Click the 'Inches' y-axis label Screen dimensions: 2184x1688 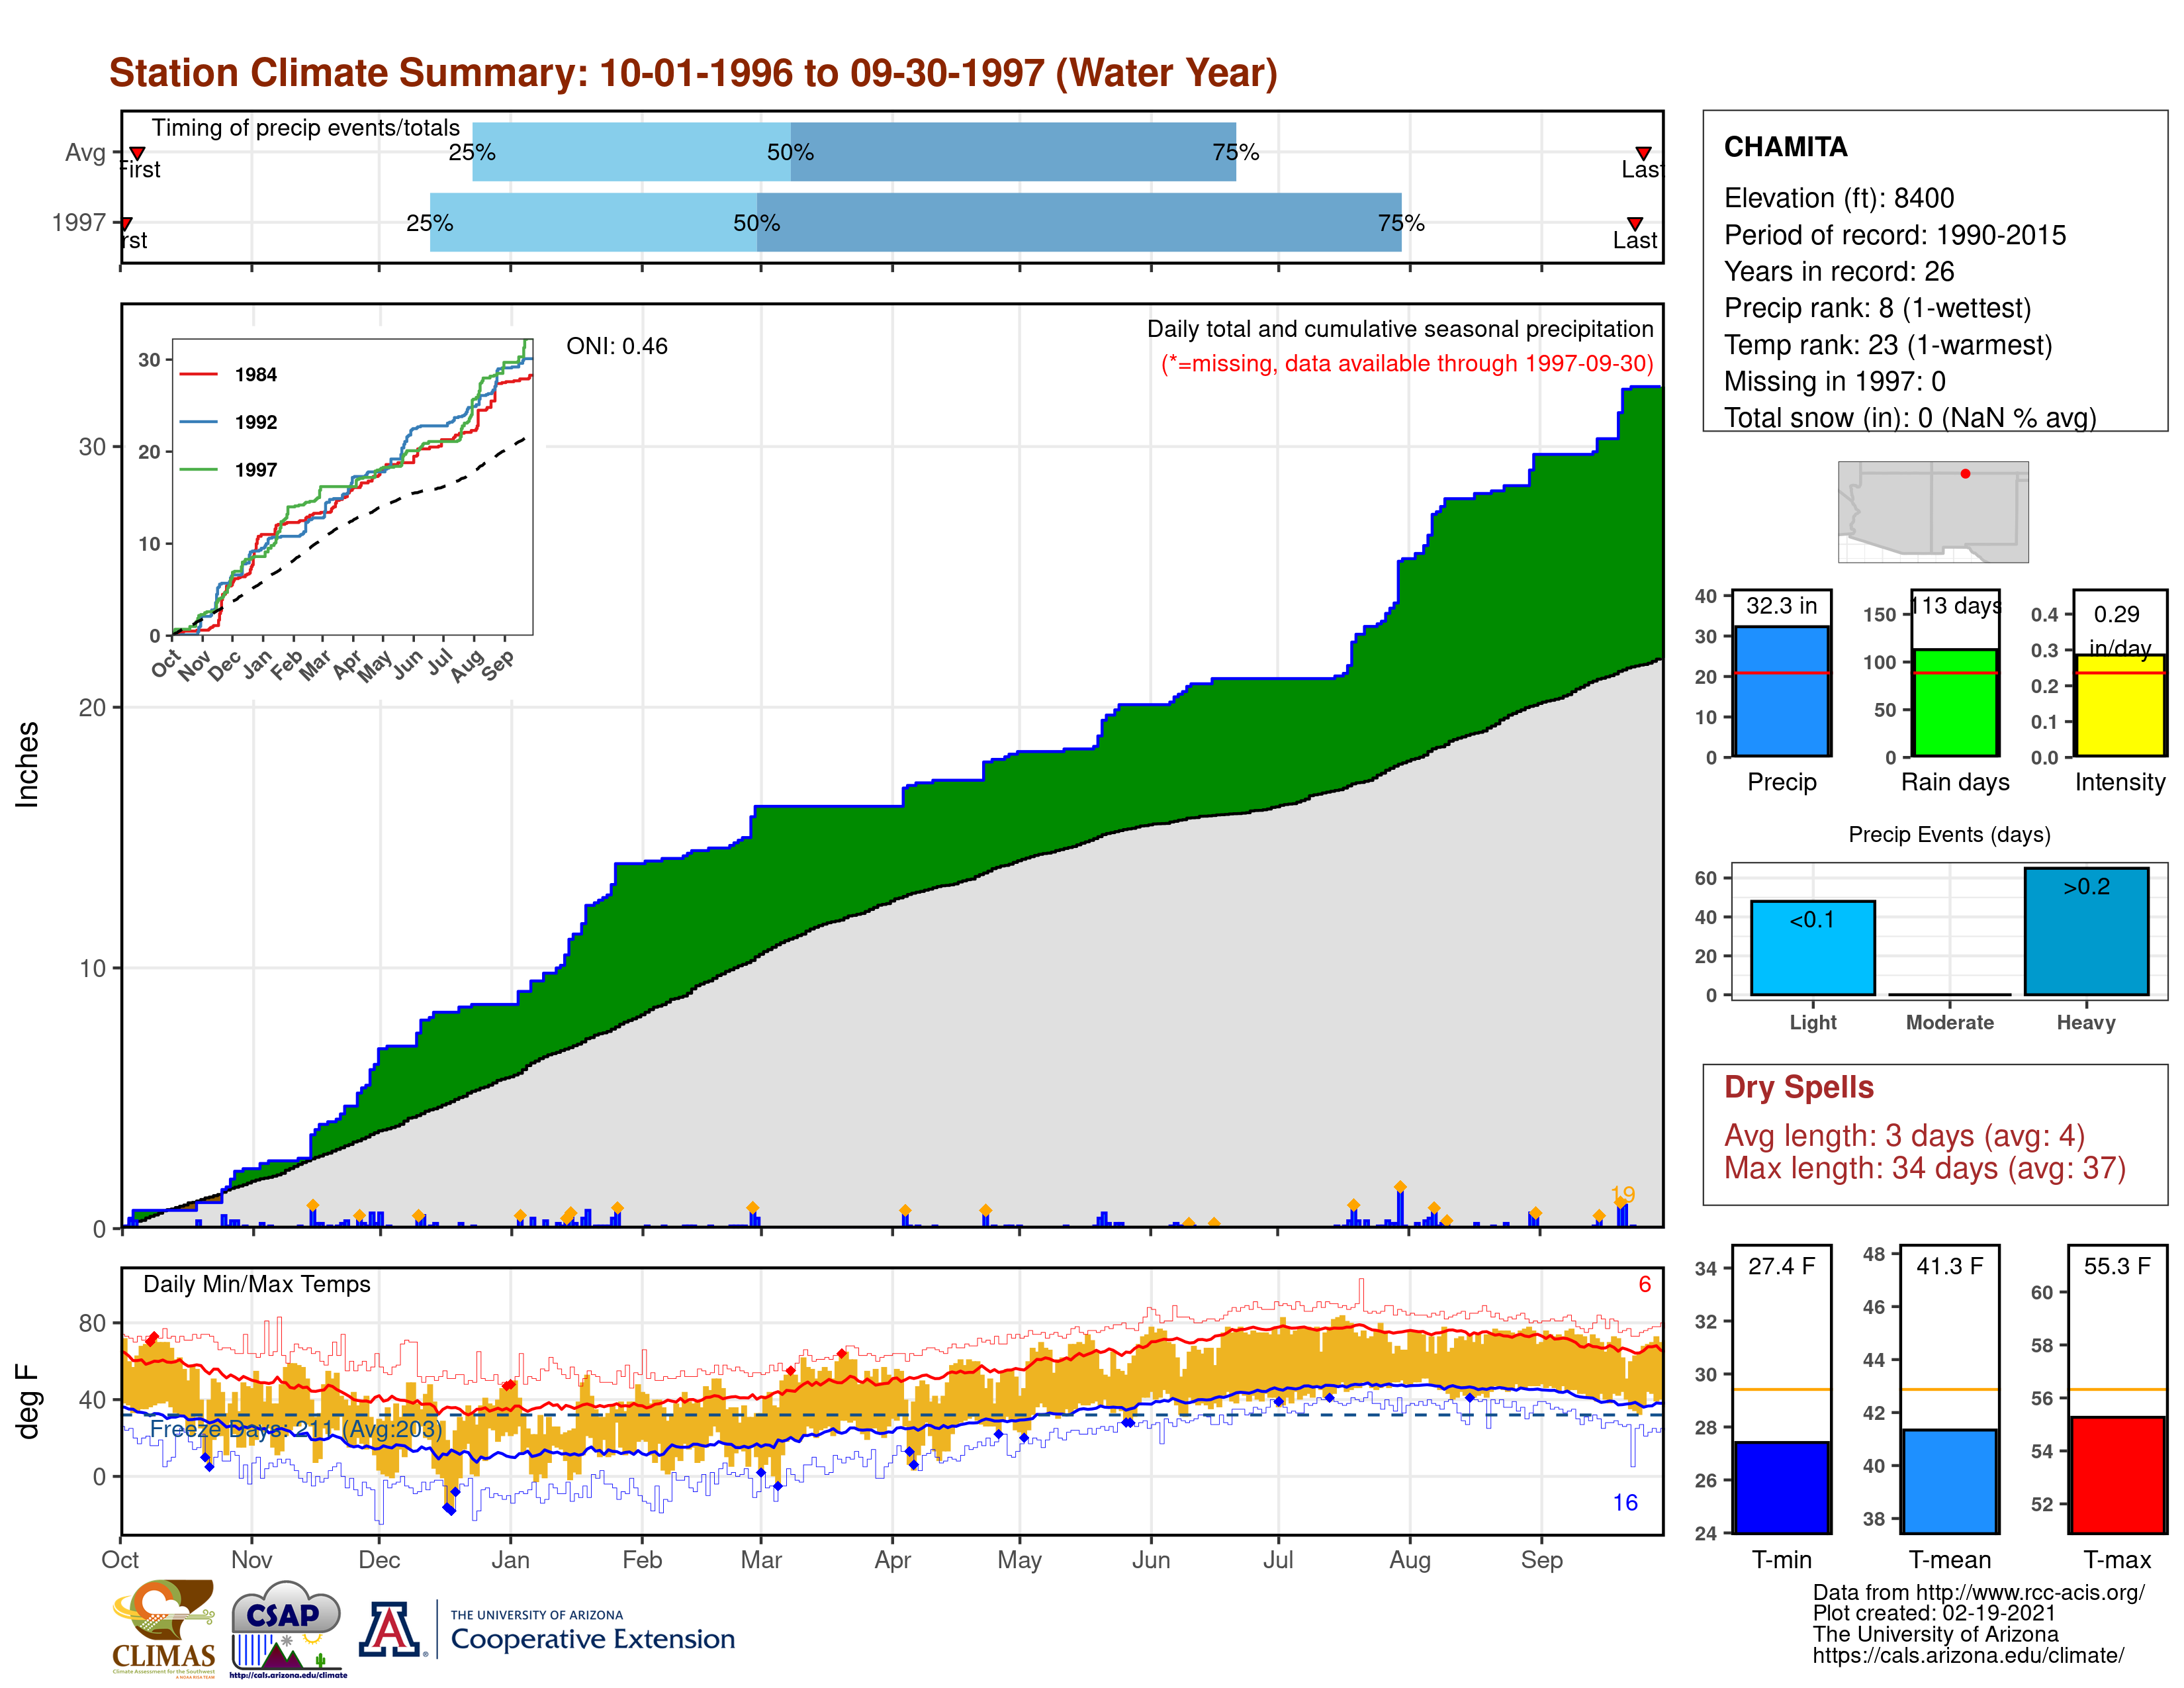[27, 764]
